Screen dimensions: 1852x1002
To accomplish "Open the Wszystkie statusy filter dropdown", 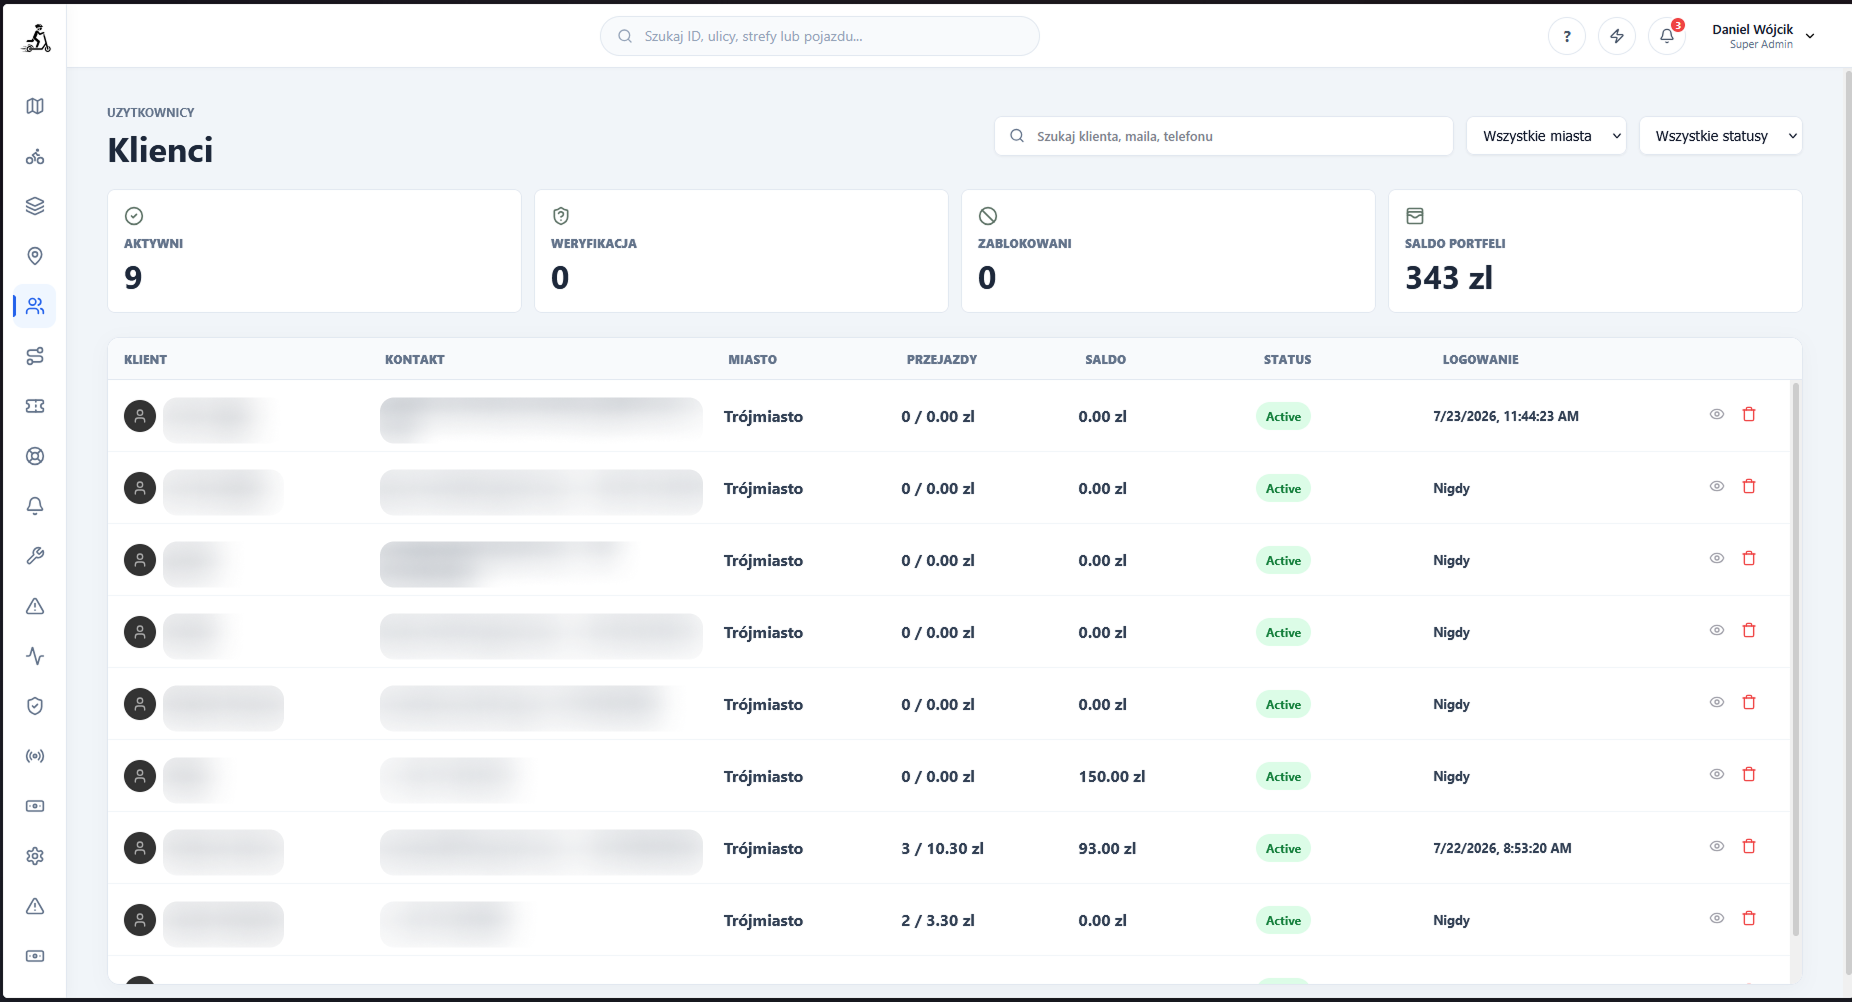I will point(1720,136).
